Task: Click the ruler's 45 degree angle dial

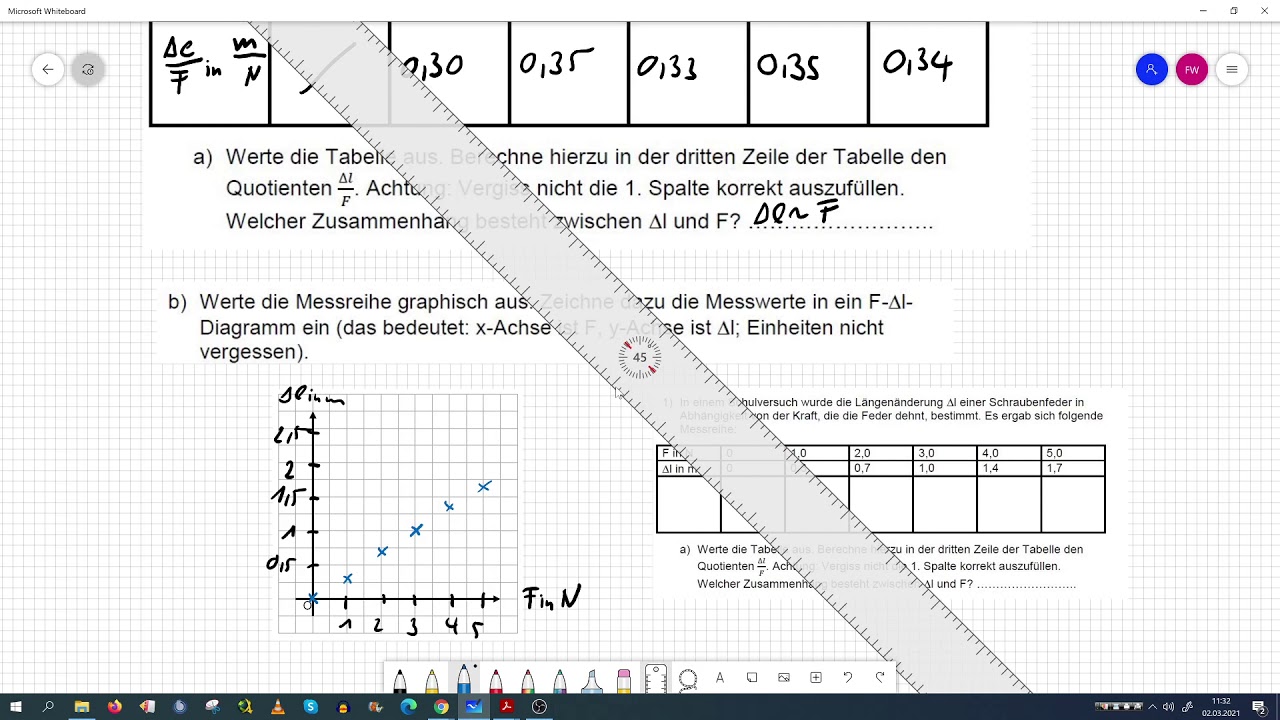Action: (x=640, y=357)
